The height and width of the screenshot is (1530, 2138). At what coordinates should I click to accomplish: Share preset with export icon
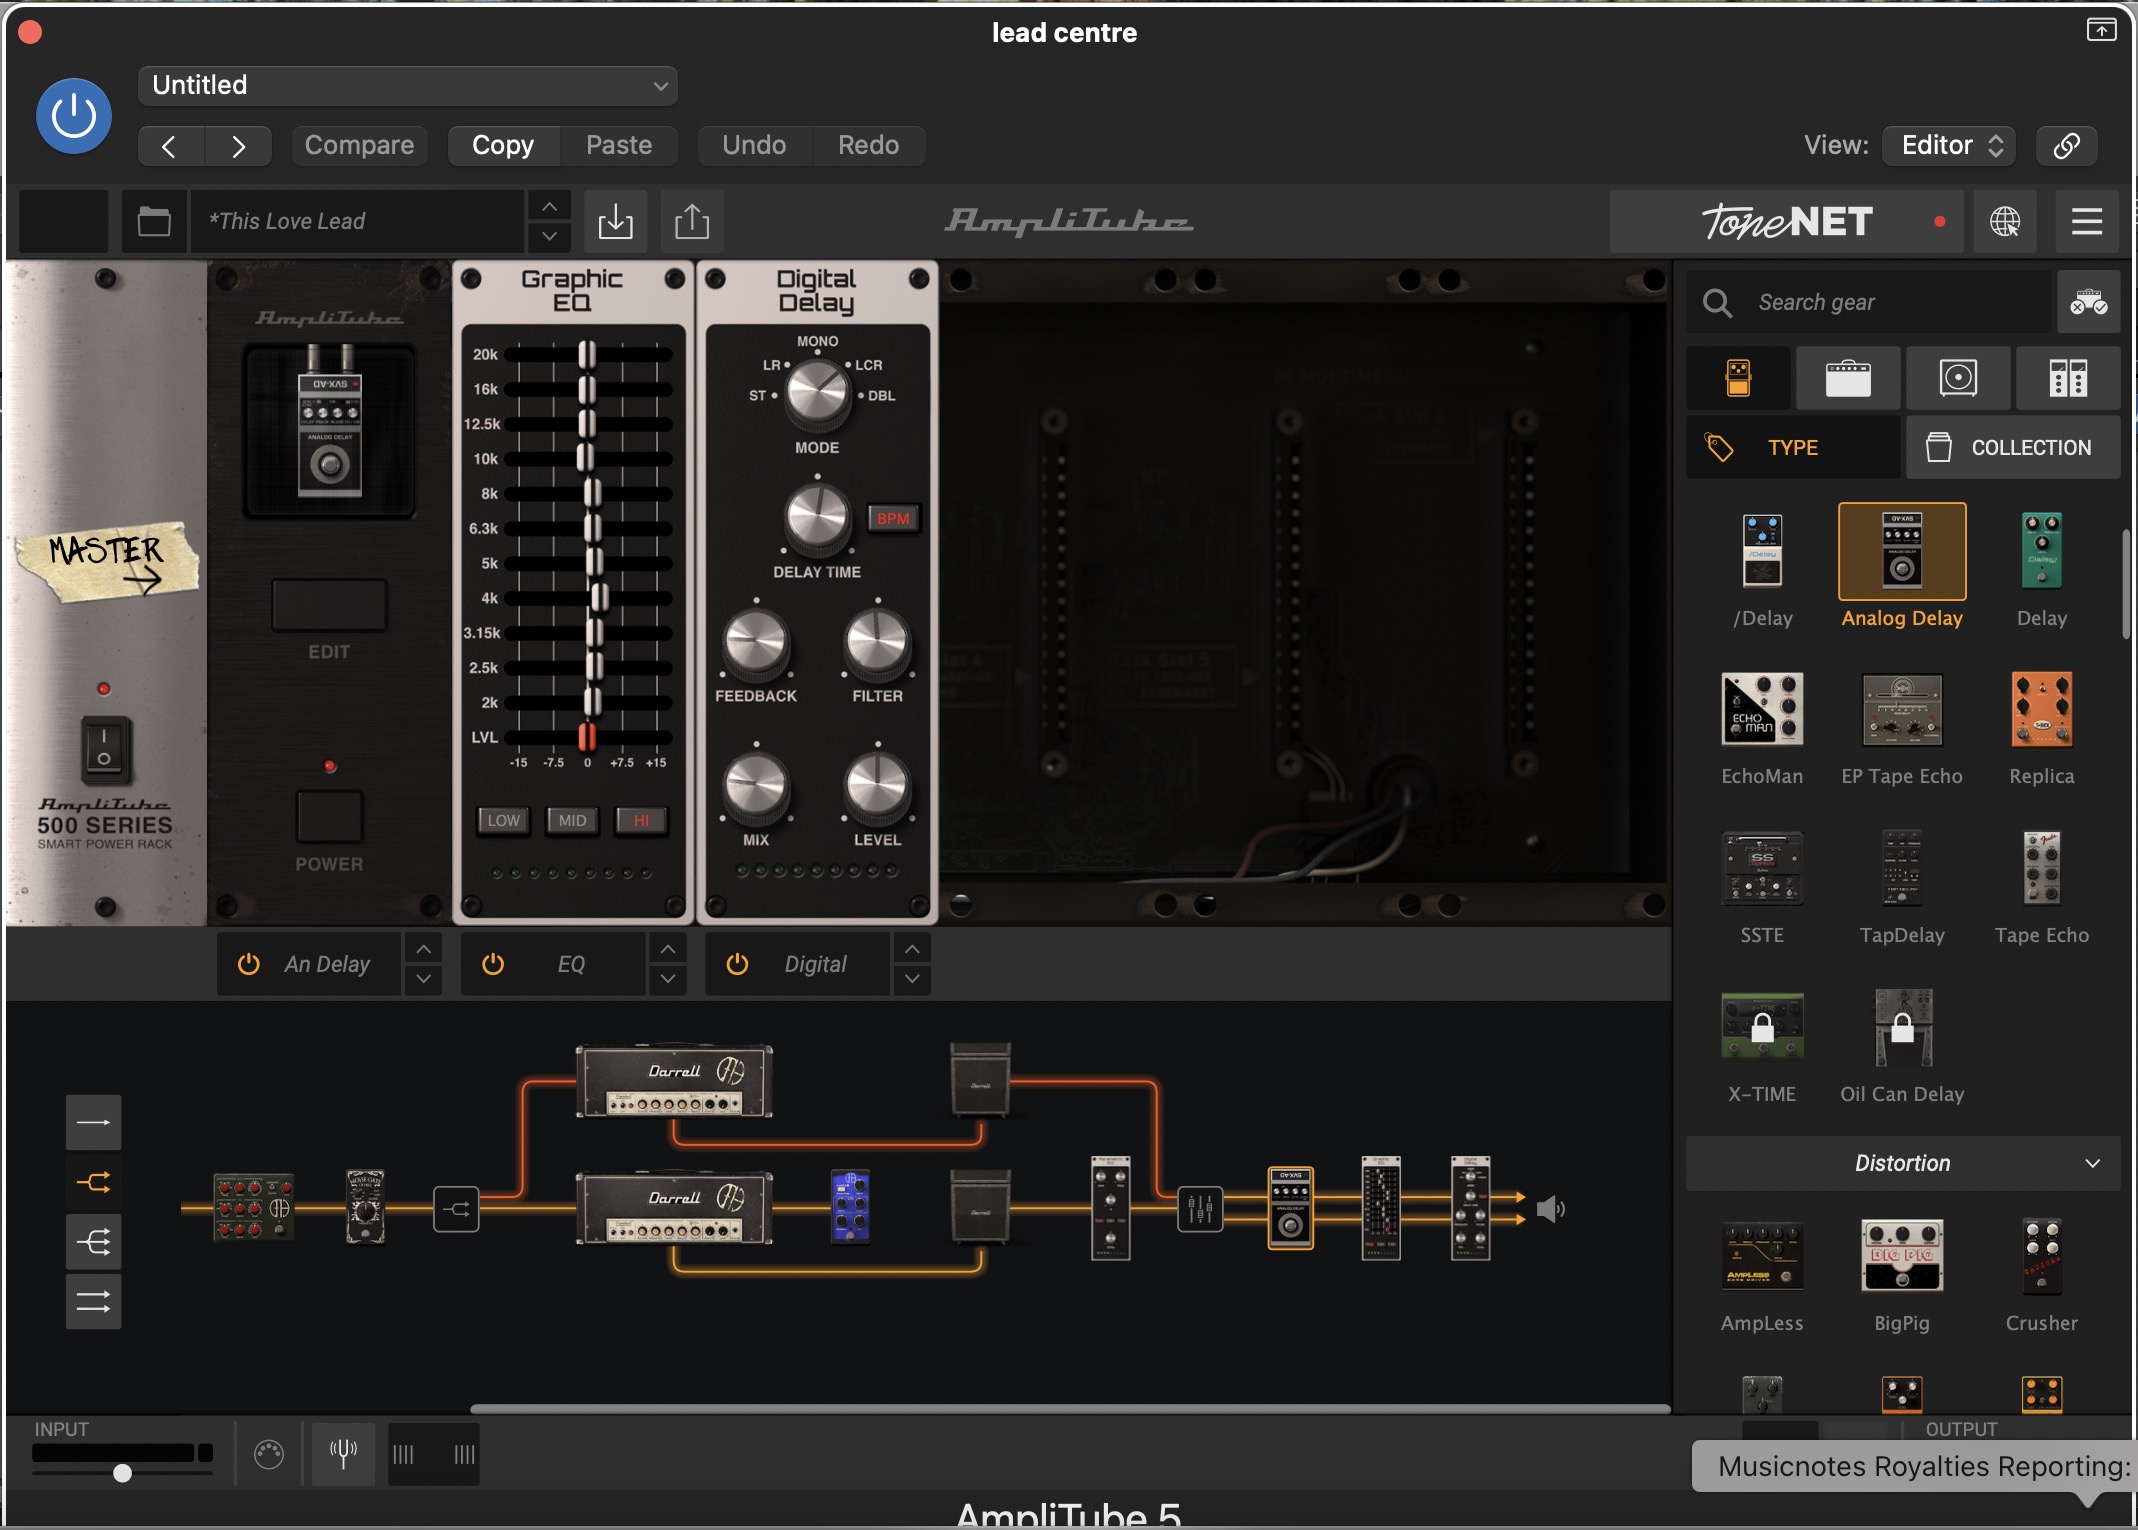691,221
